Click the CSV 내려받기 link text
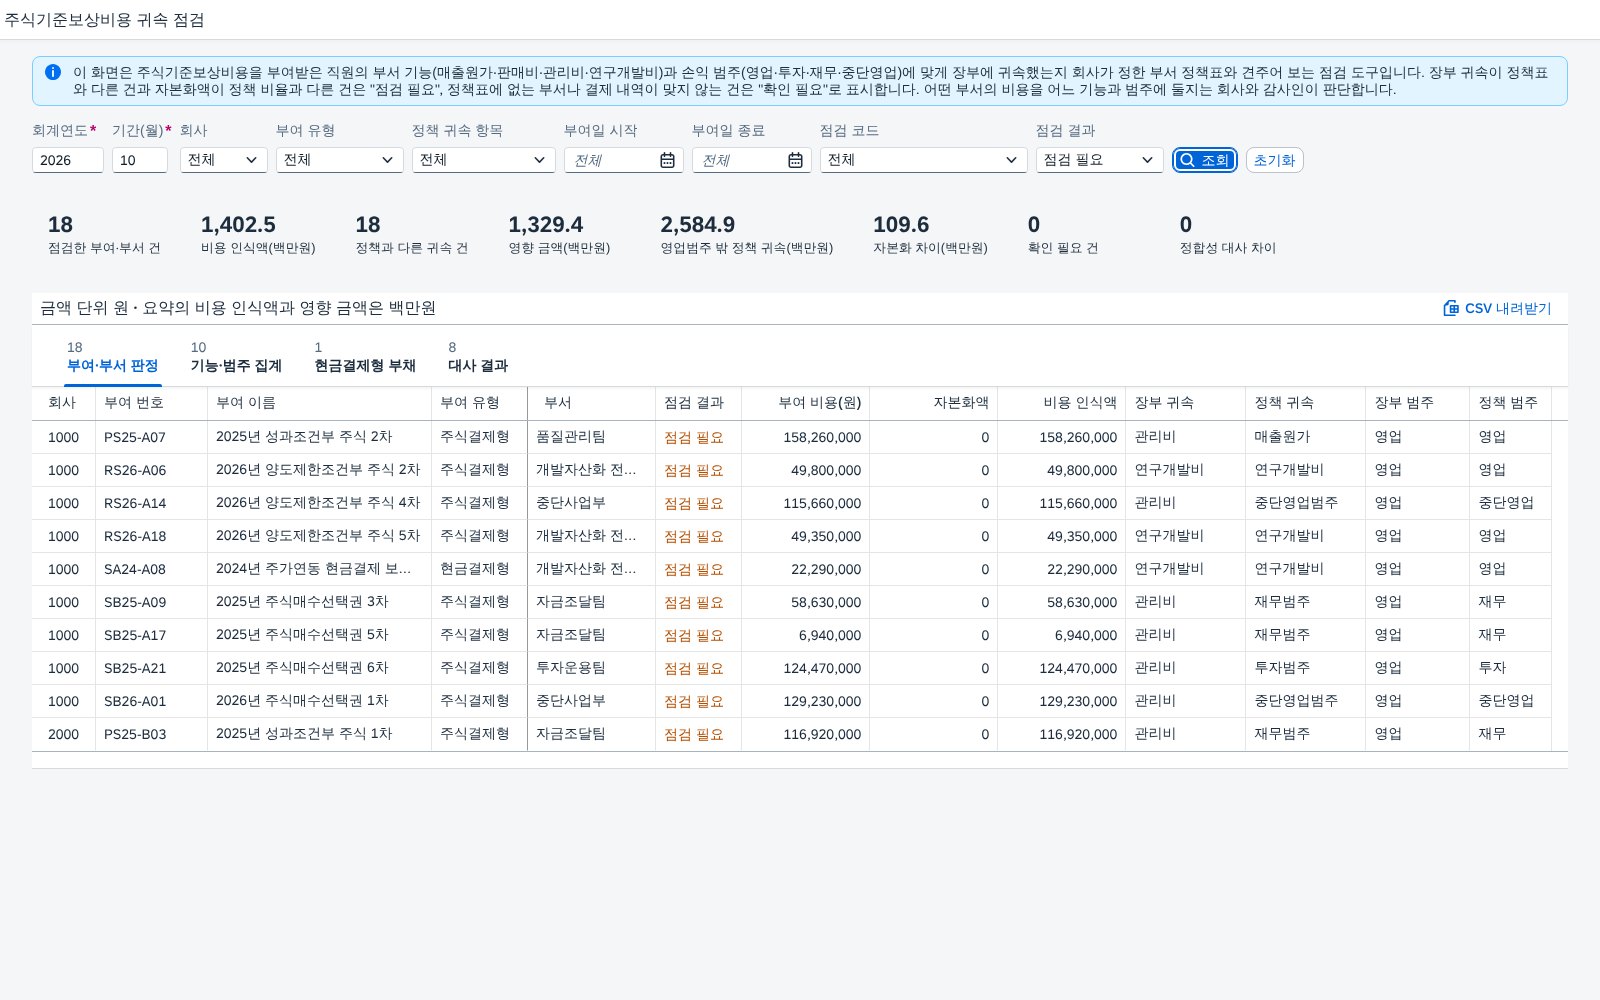The width and height of the screenshot is (1600, 1000). pos(1508,308)
